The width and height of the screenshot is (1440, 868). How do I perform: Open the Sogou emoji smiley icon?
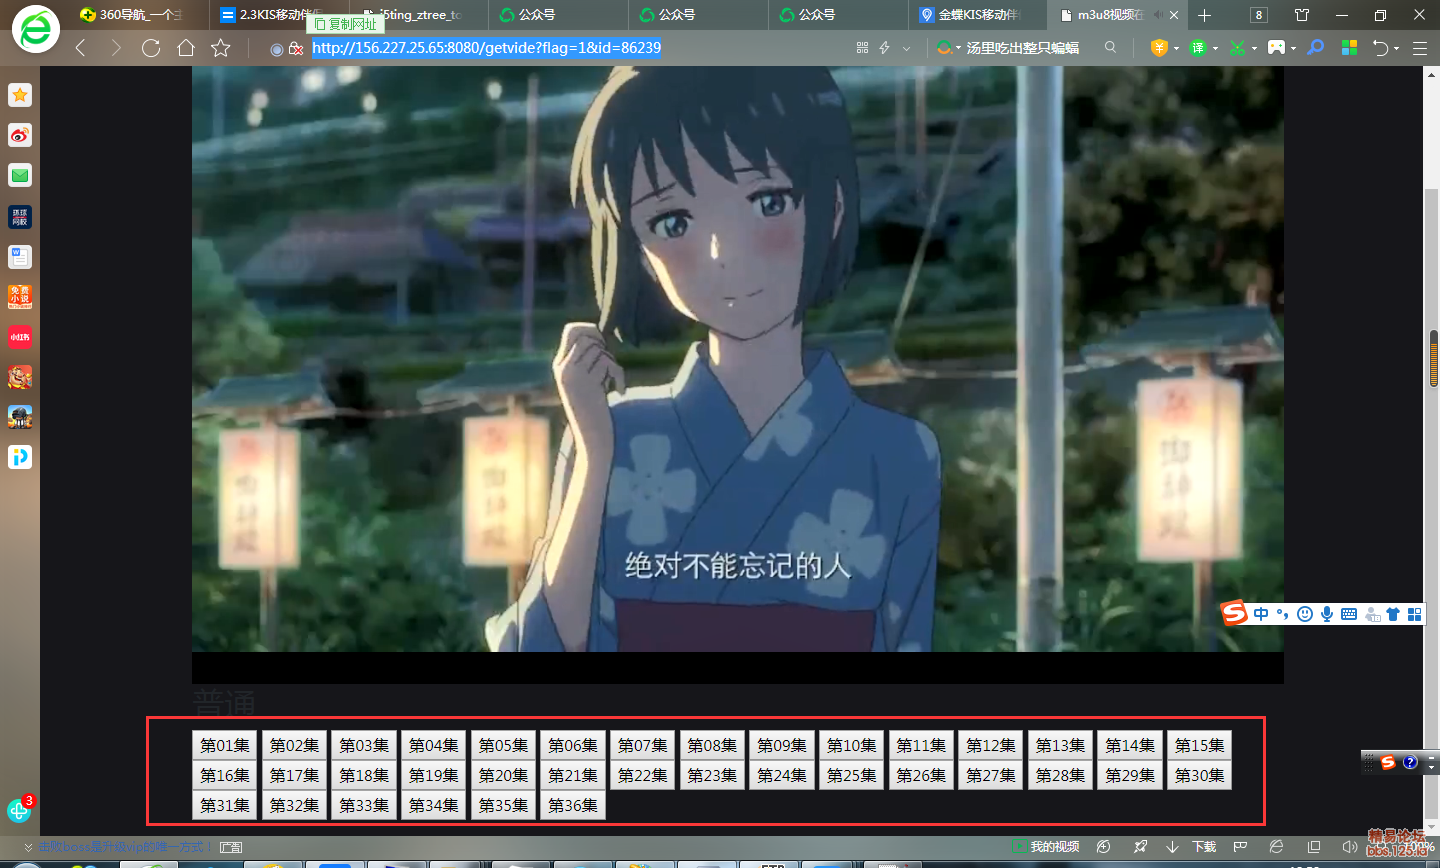pos(1305,614)
